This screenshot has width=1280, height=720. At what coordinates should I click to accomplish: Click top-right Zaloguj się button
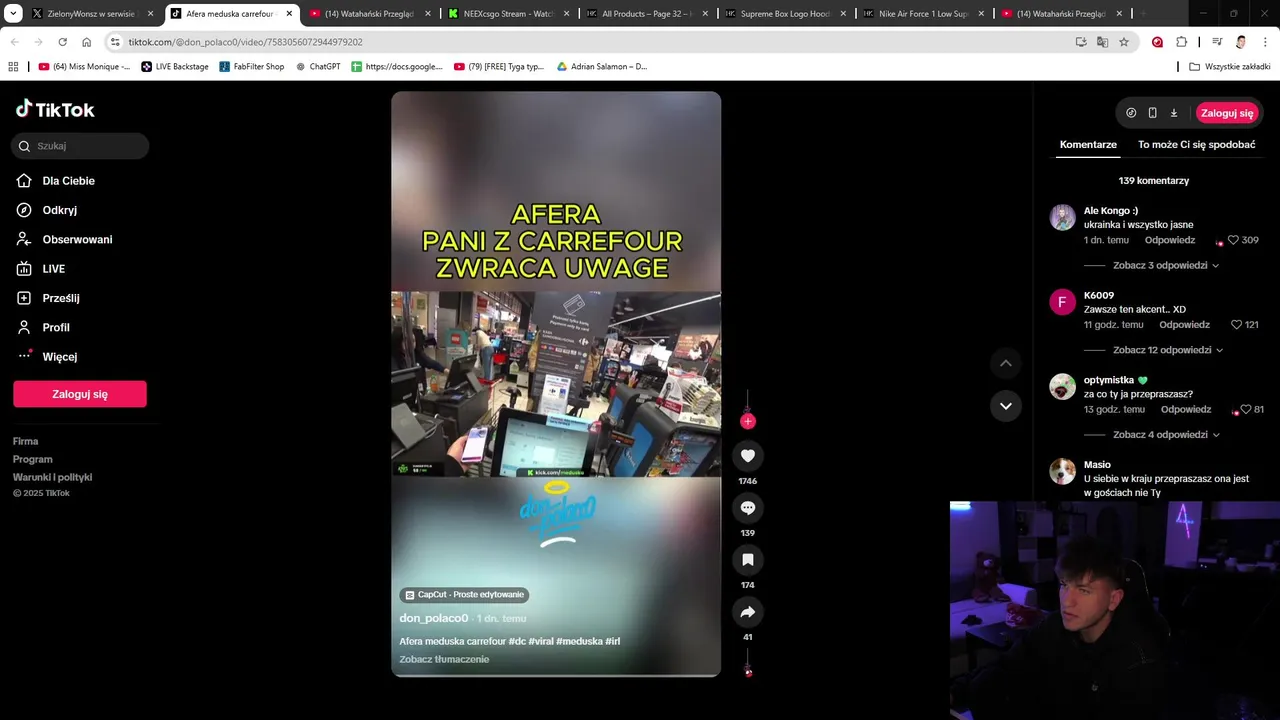(x=1227, y=113)
